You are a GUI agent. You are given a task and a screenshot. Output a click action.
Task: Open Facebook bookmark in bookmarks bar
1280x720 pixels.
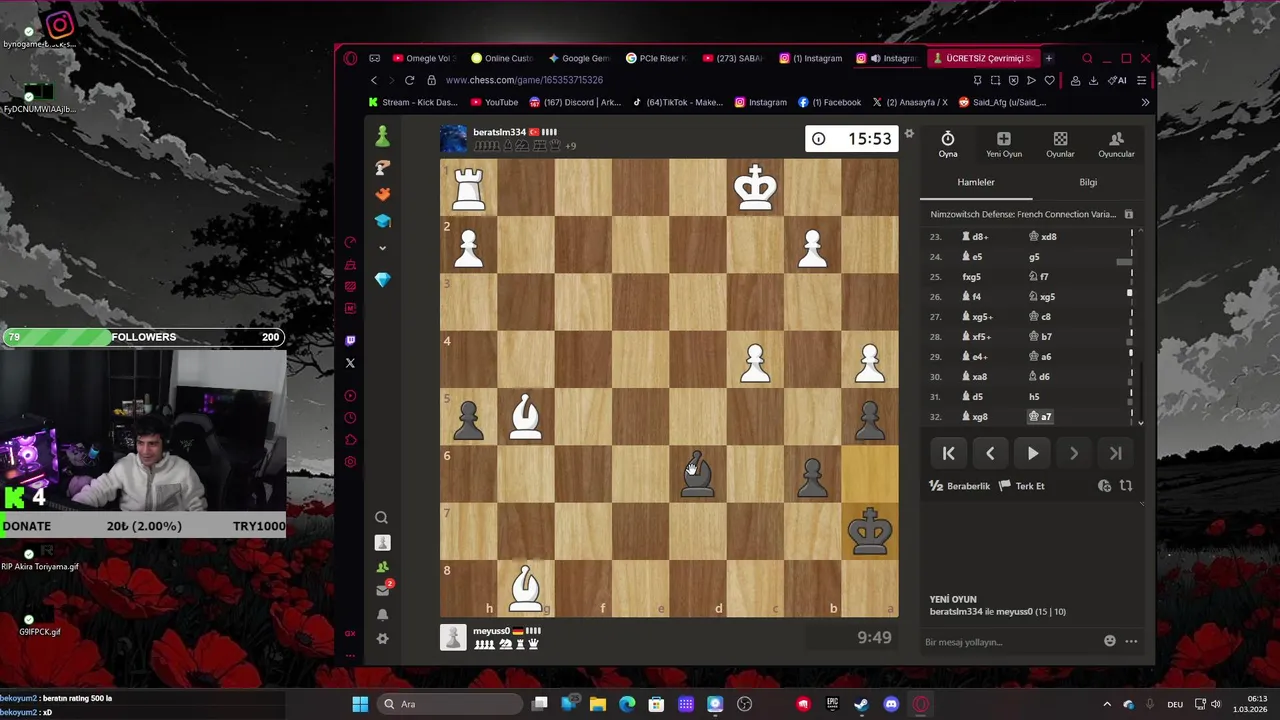(829, 102)
